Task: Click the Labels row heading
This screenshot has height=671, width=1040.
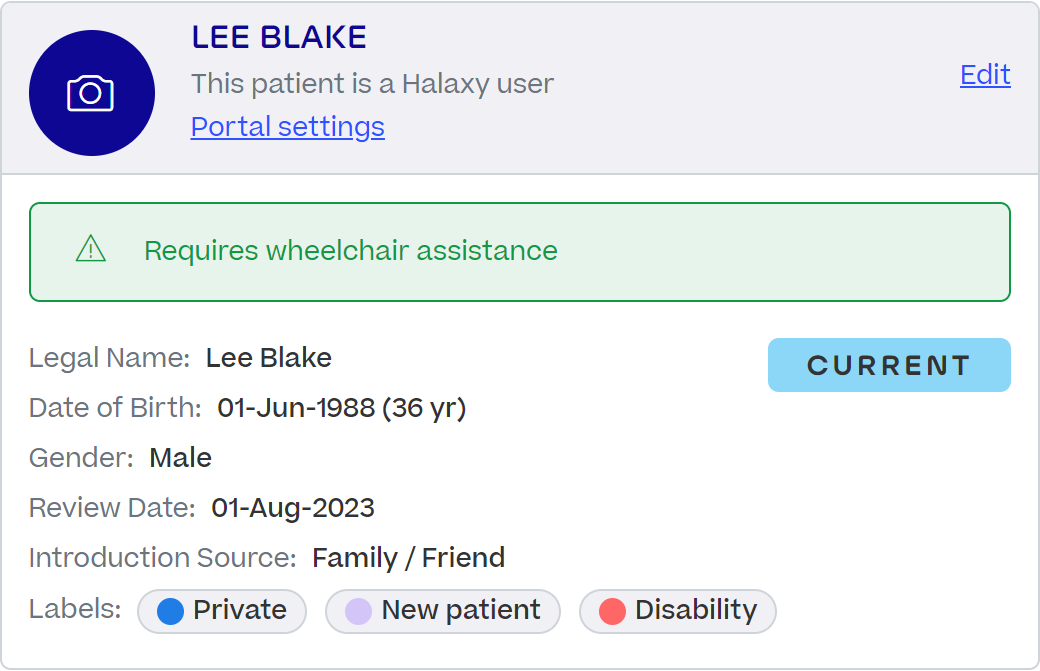Action: (74, 609)
